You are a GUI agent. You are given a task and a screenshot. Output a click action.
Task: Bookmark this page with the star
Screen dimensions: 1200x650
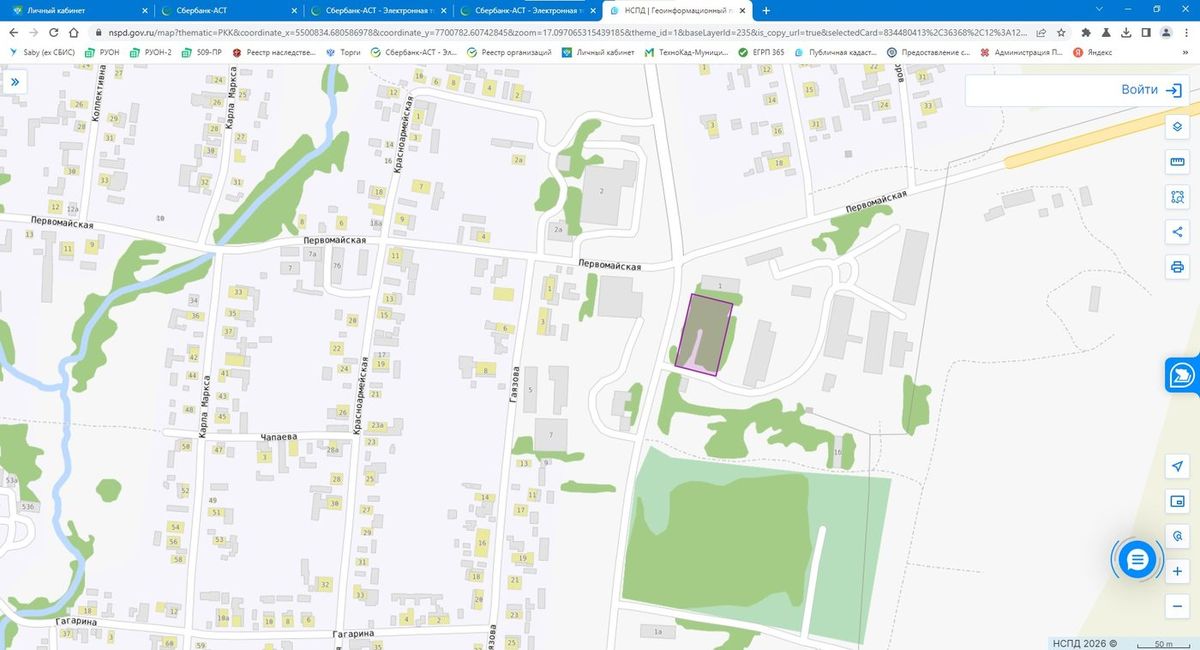(x=1060, y=32)
